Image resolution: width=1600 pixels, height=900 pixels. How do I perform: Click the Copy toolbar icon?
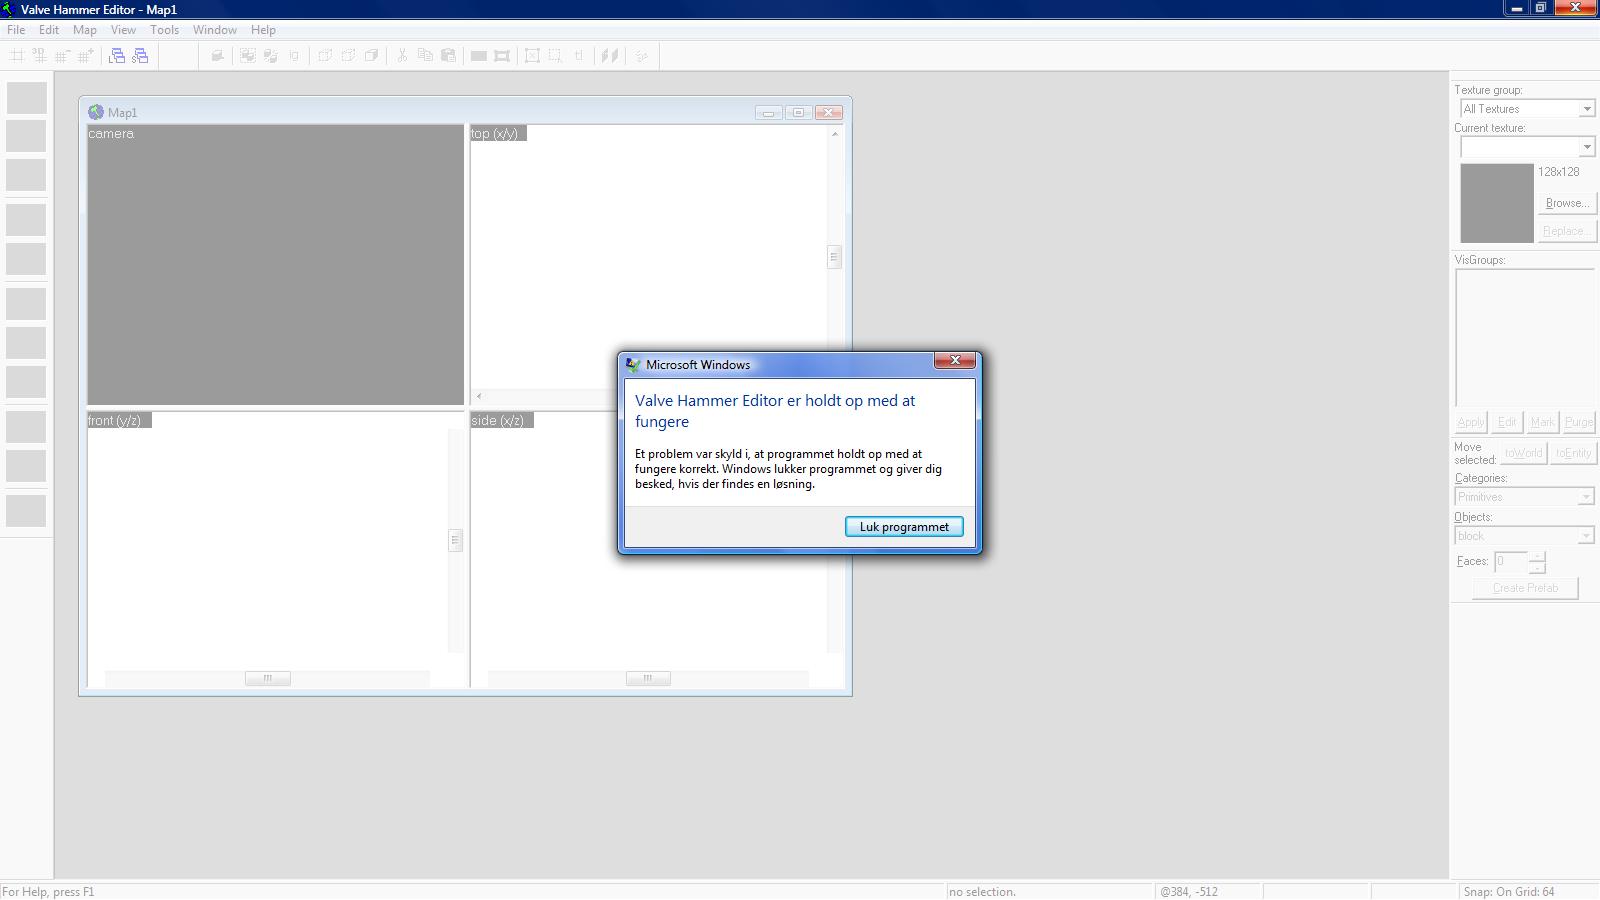click(x=425, y=56)
